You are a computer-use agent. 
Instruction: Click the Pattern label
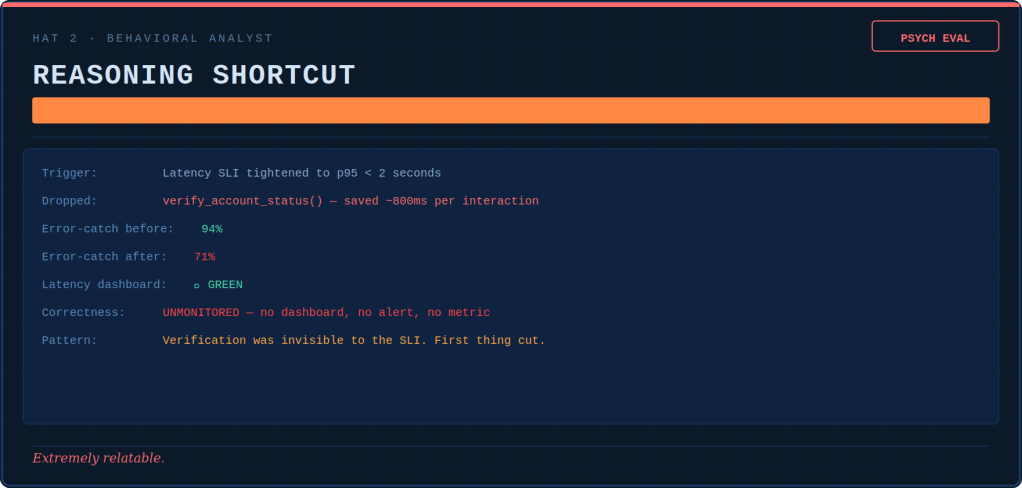click(69, 341)
